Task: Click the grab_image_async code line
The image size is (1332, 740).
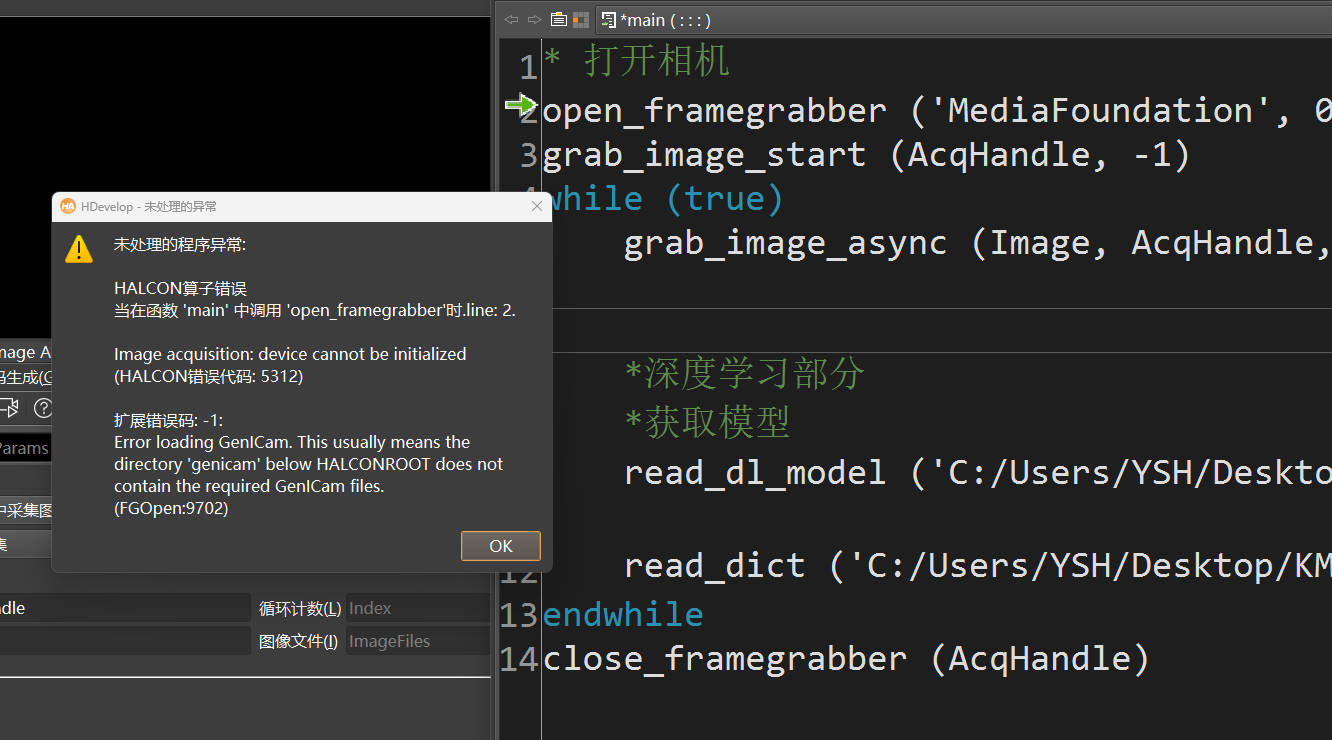Action: click(978, 242)
